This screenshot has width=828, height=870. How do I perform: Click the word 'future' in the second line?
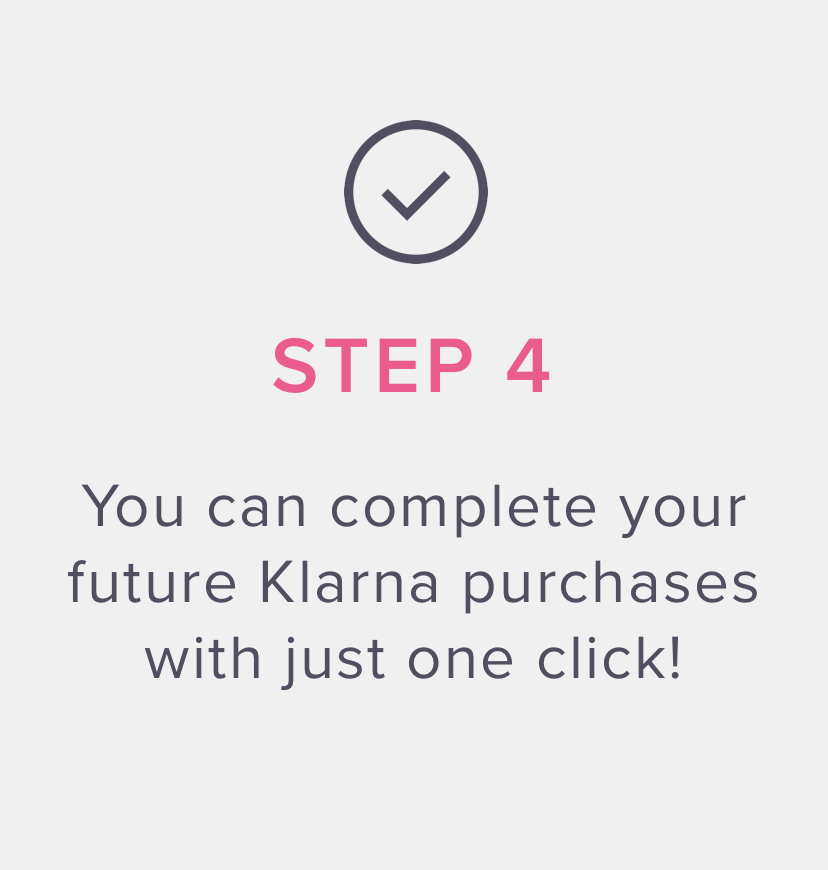pyautogui.click(x=152, y=582)
